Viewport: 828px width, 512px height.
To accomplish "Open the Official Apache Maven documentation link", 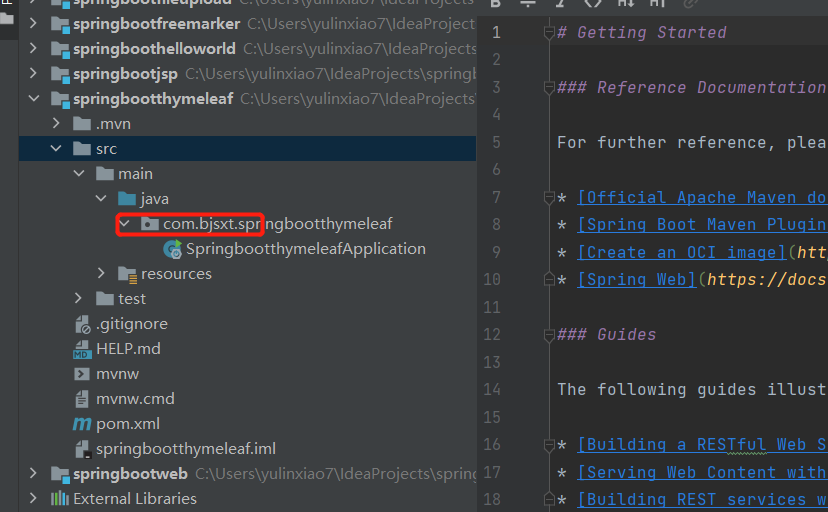I will pyautogui.click(x=702, y=197).
